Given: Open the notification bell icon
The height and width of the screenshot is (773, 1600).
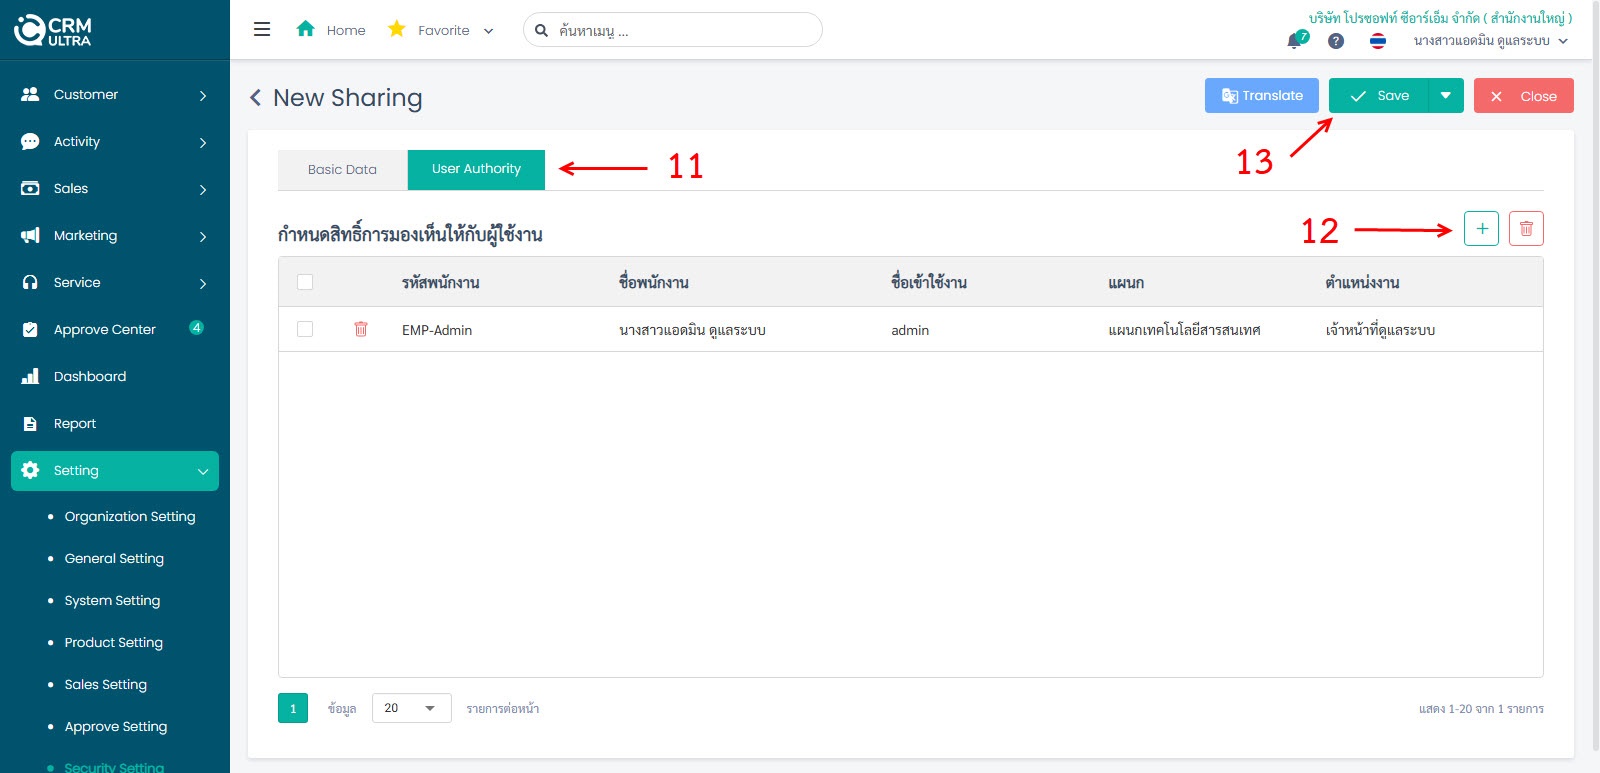Looking at the screenshot, I should [x=1295, y=41].
